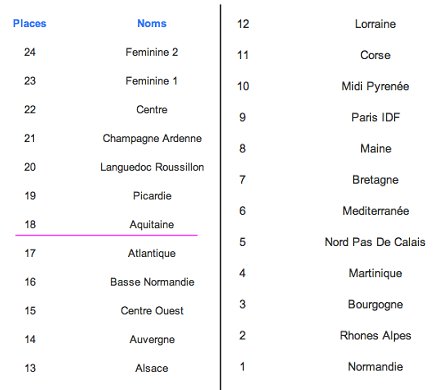Image resolution: width=446 pixels, height=390 pixels.
Task: Click Rhones Alpes in second place
Action: (375, 336)
